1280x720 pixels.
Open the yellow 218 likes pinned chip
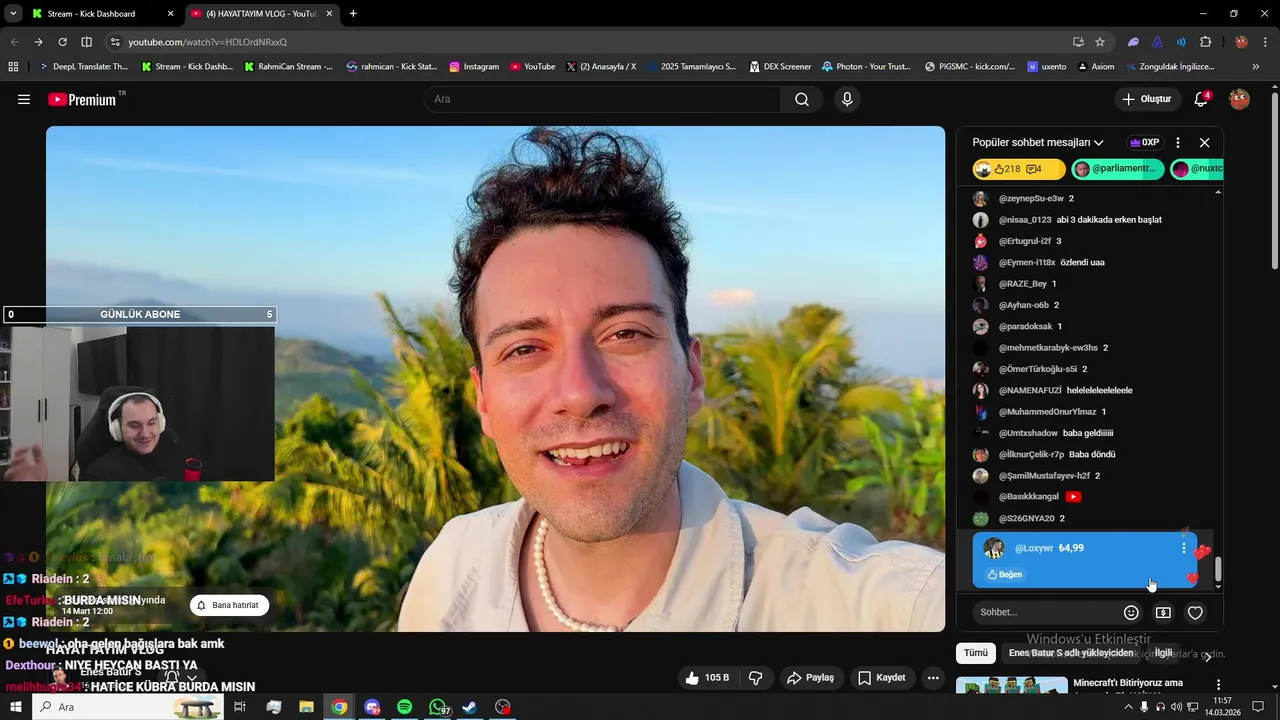pos(1018,169)
